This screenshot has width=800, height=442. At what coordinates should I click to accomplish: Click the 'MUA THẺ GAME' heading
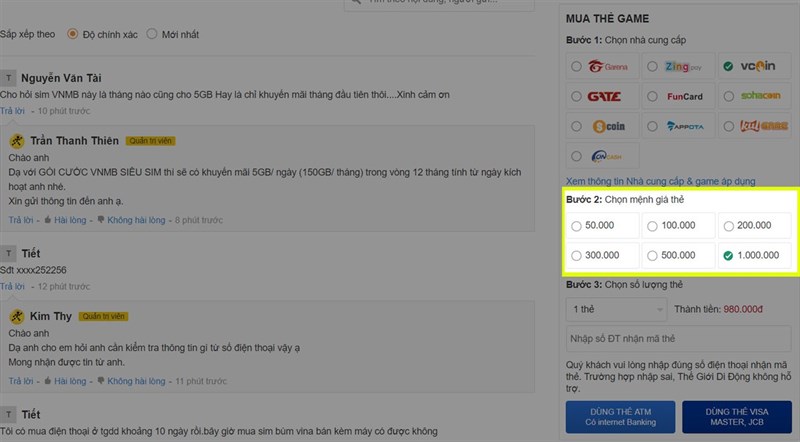point(608,19)
